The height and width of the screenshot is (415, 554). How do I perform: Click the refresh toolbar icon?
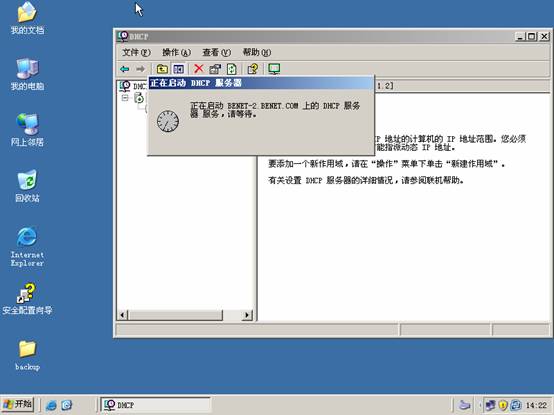coord(232,69)
